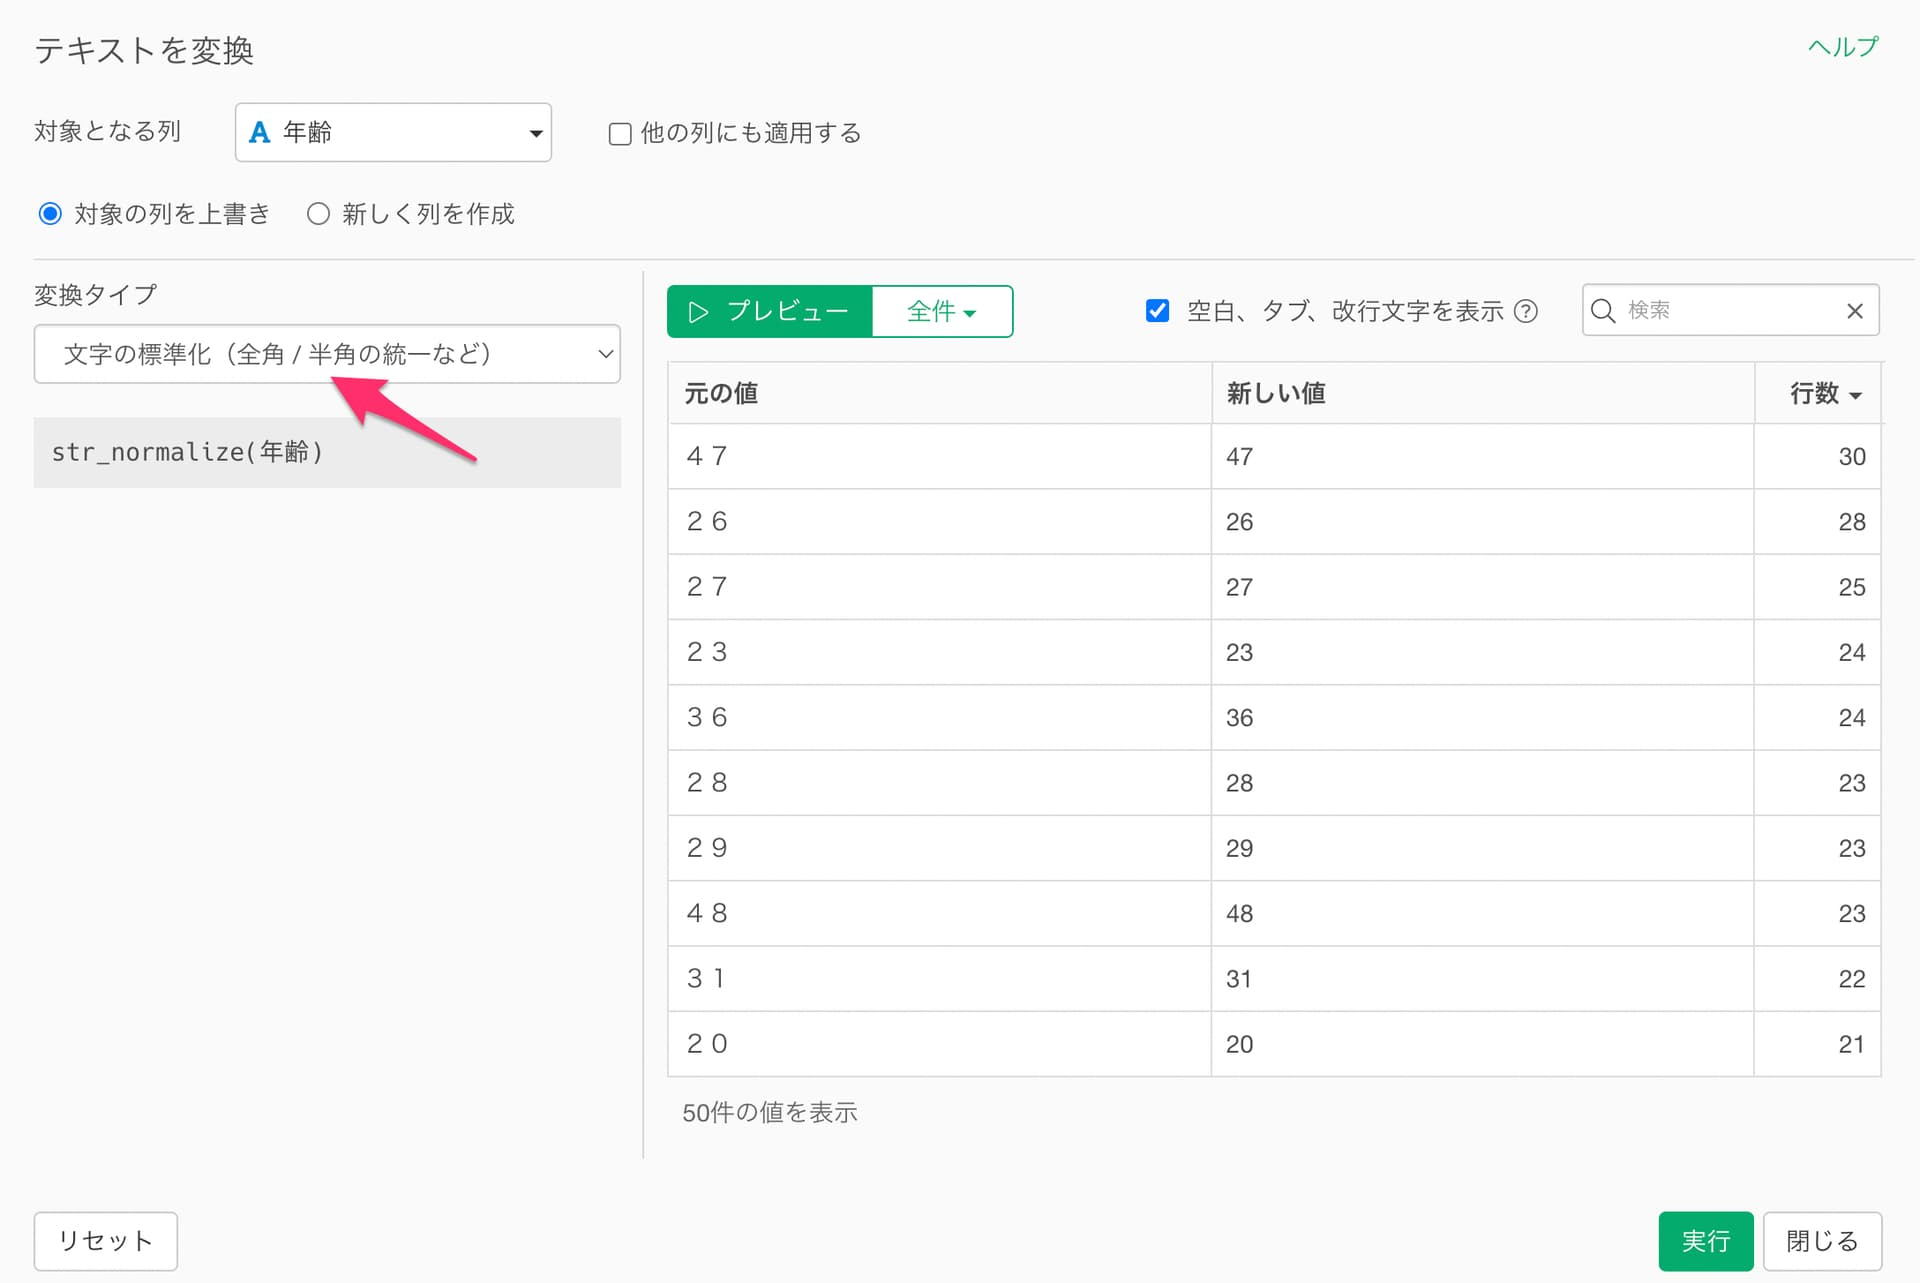This screenshot has width=1920, height=1283.
Task: Select the original value cell '２６'
Action: (x=940, y=522)
